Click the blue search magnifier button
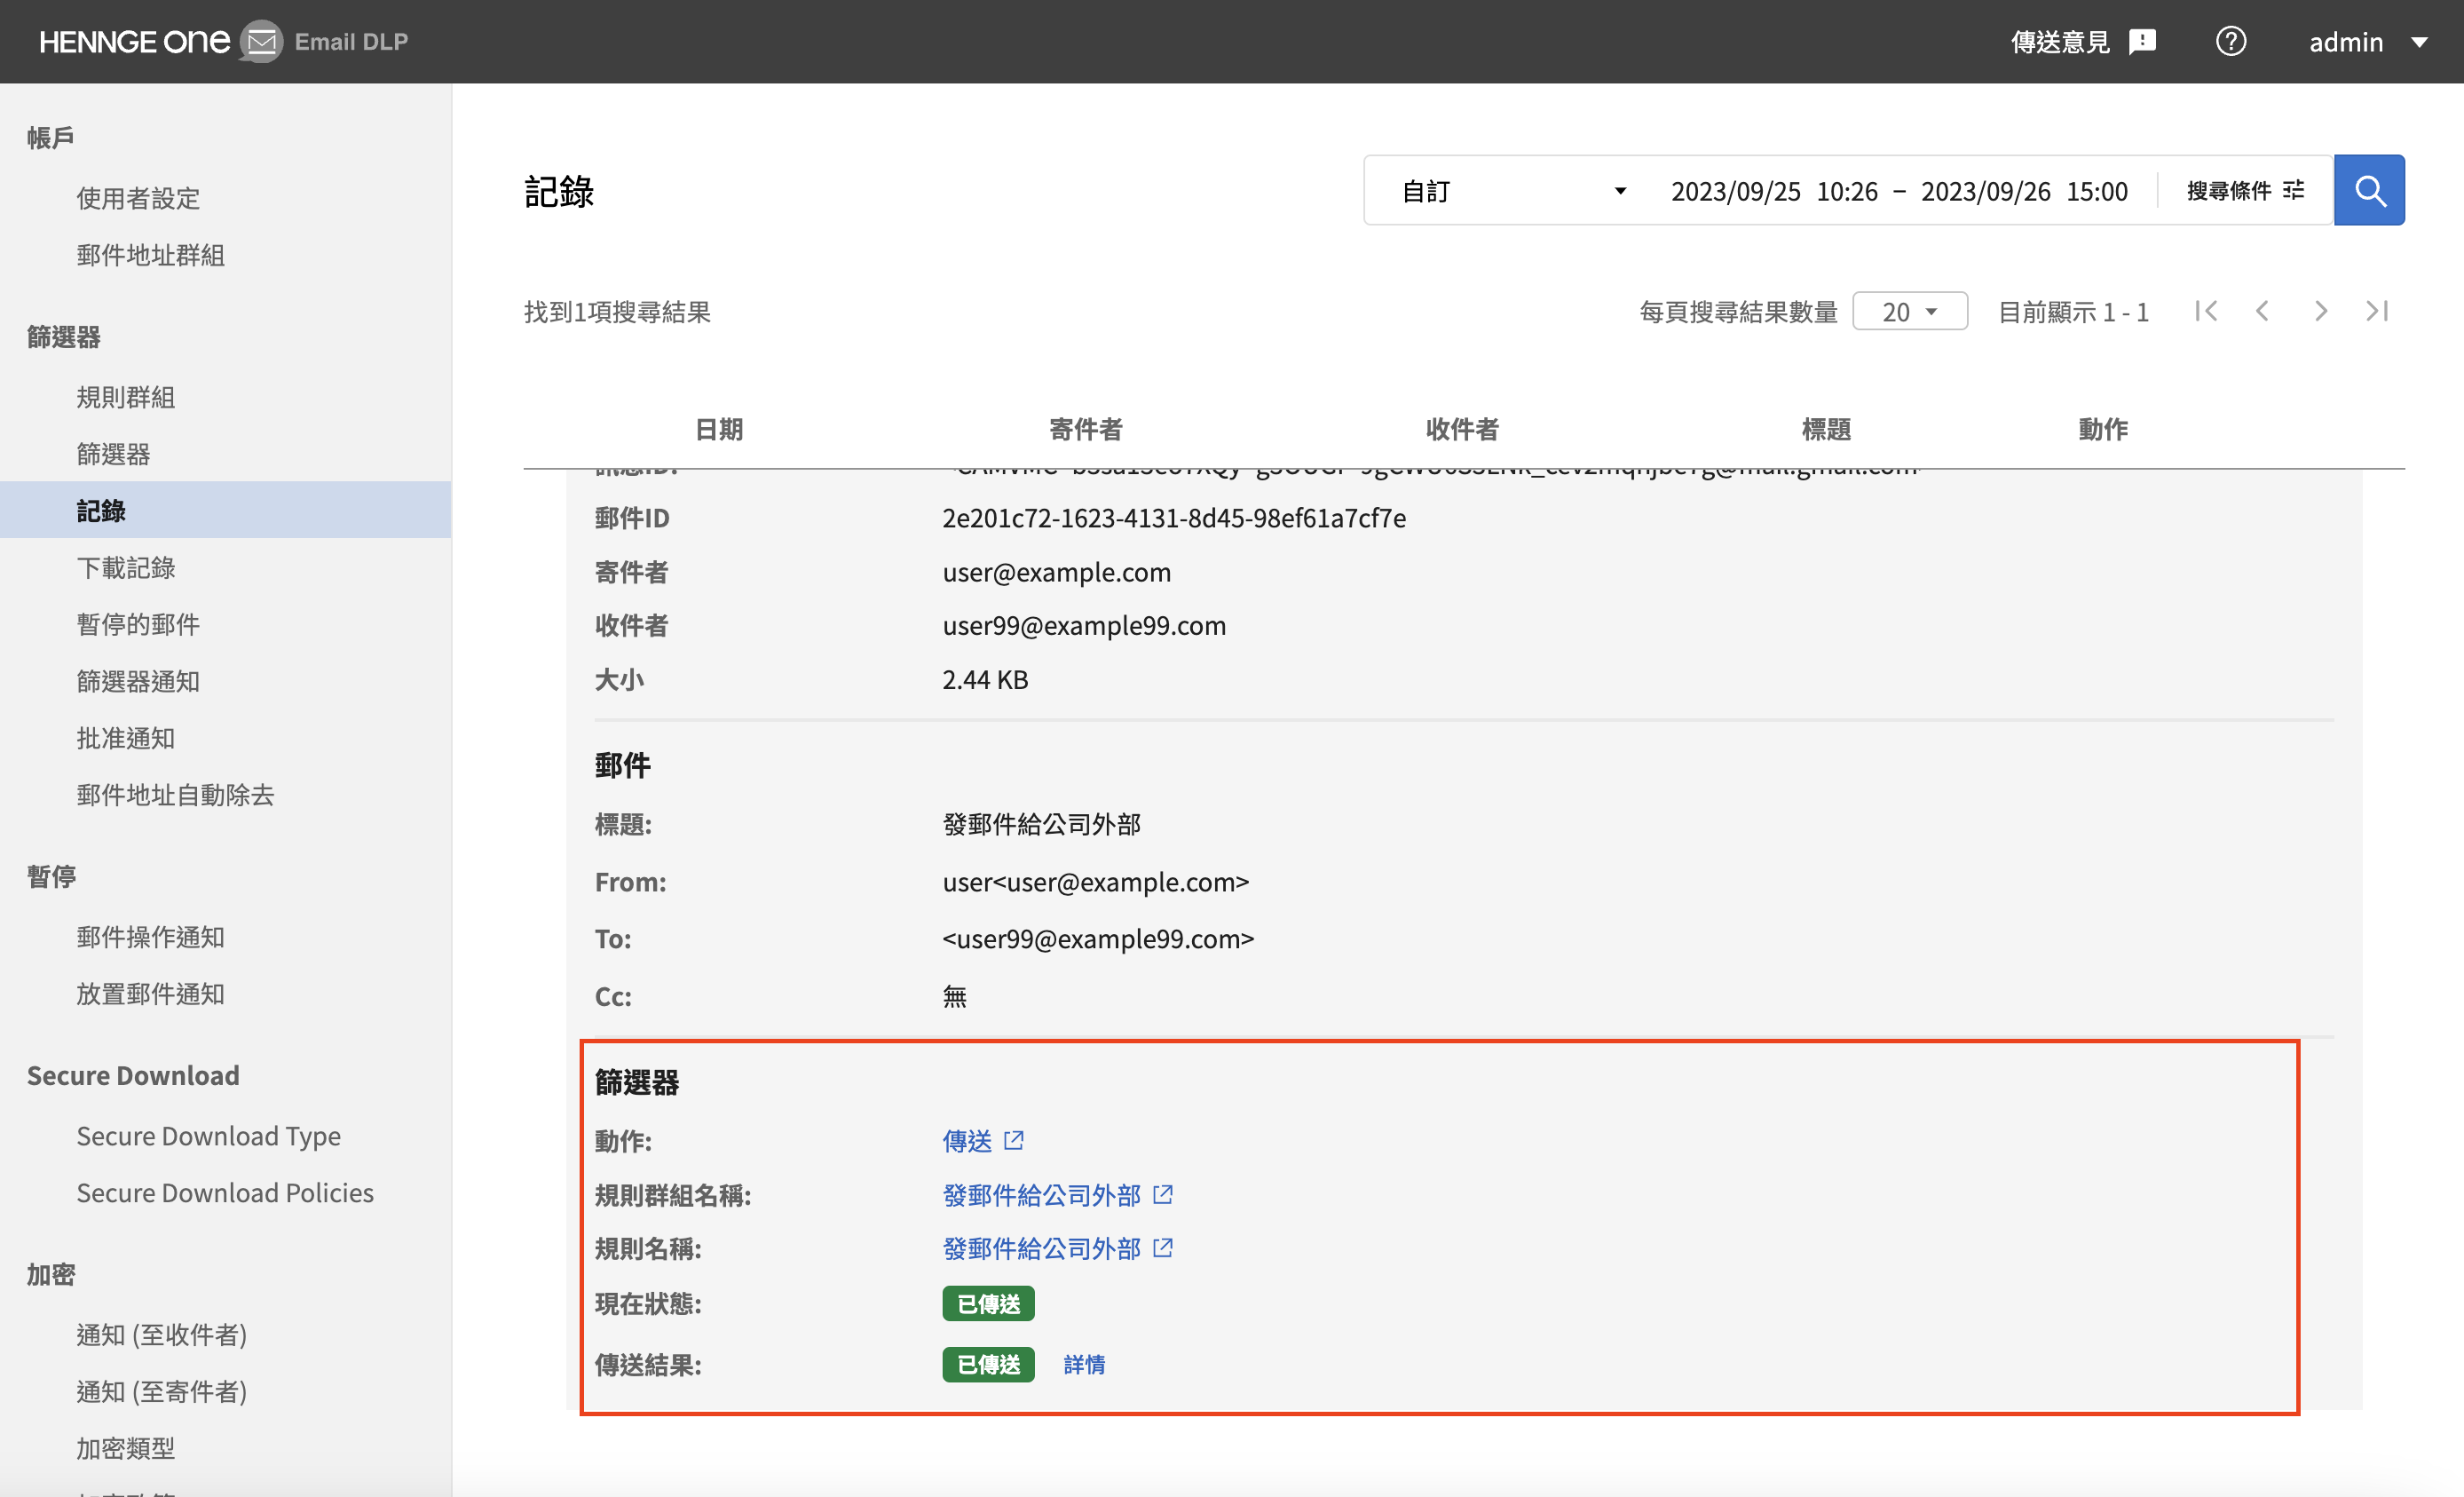This screenshot has height=1497, width=2464. pyautogui.click(x=2368, y=190)
